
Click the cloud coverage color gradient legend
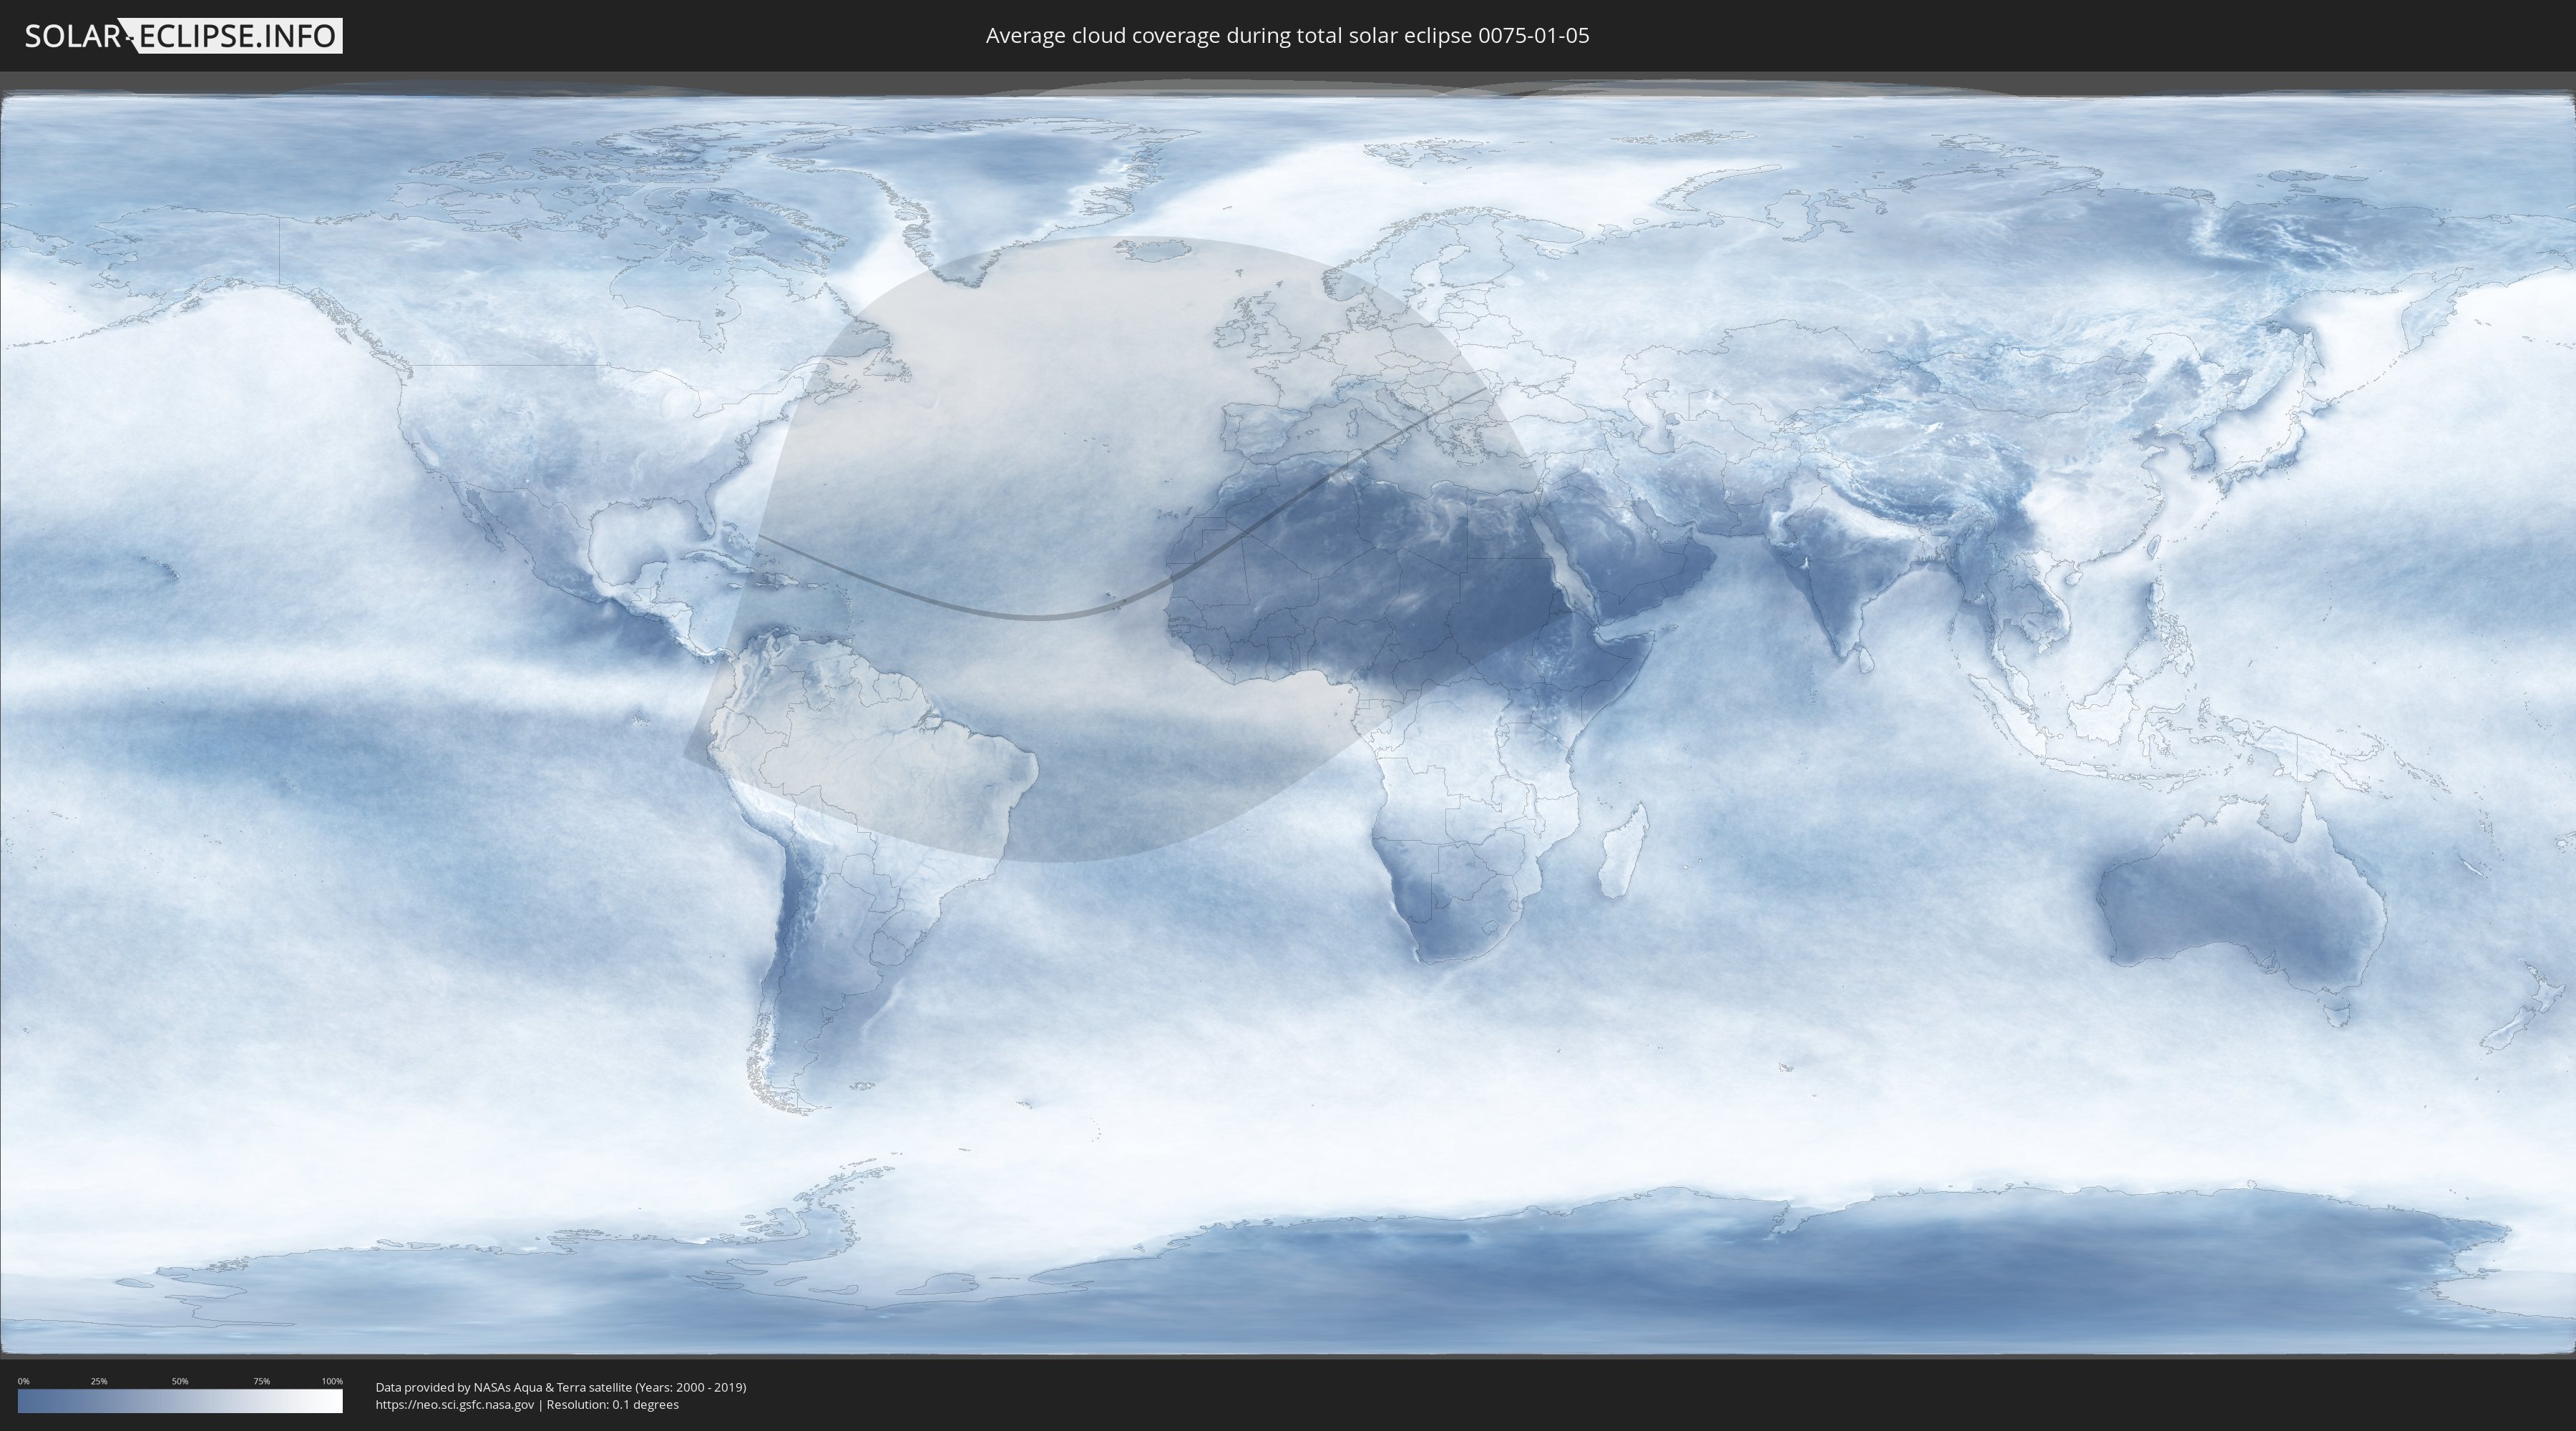[180, 1401]
